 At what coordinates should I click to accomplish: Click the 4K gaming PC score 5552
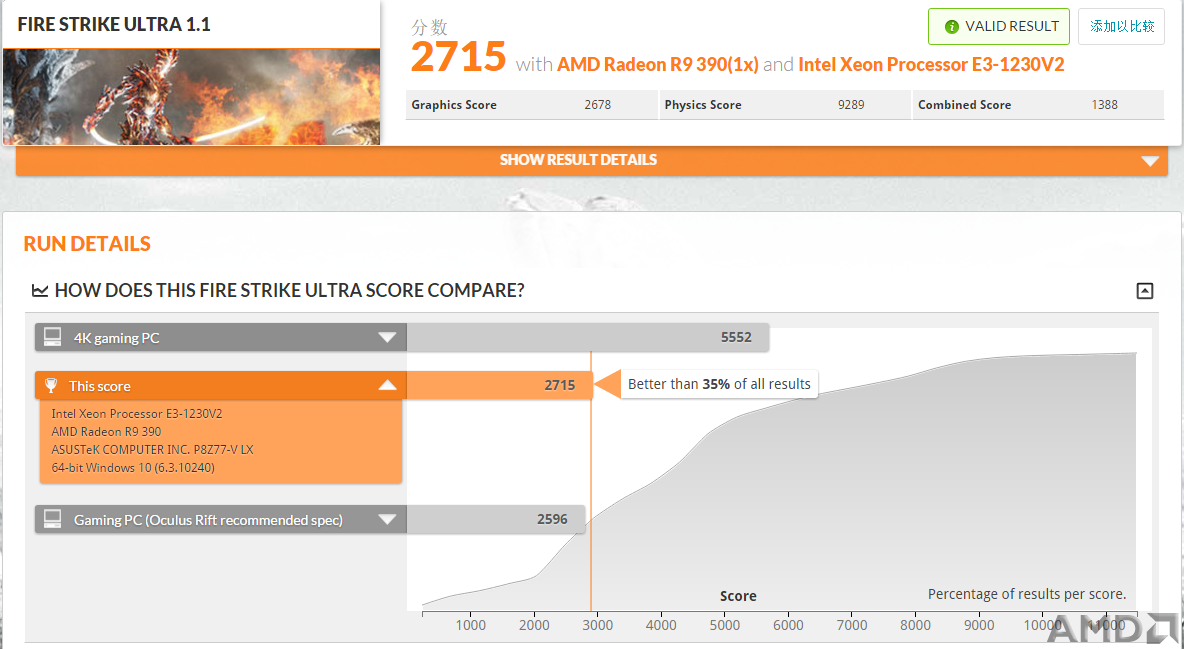736,338
